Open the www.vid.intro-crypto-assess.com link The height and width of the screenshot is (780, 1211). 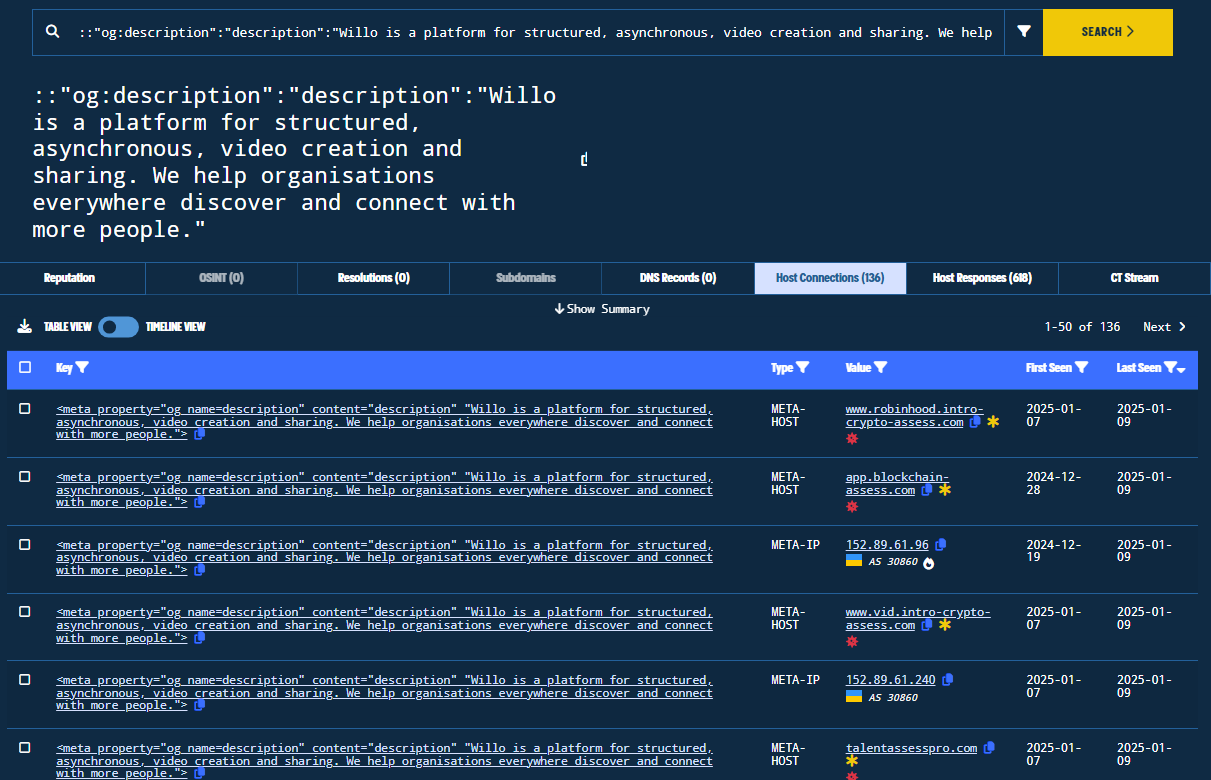(x=918, y=619)
